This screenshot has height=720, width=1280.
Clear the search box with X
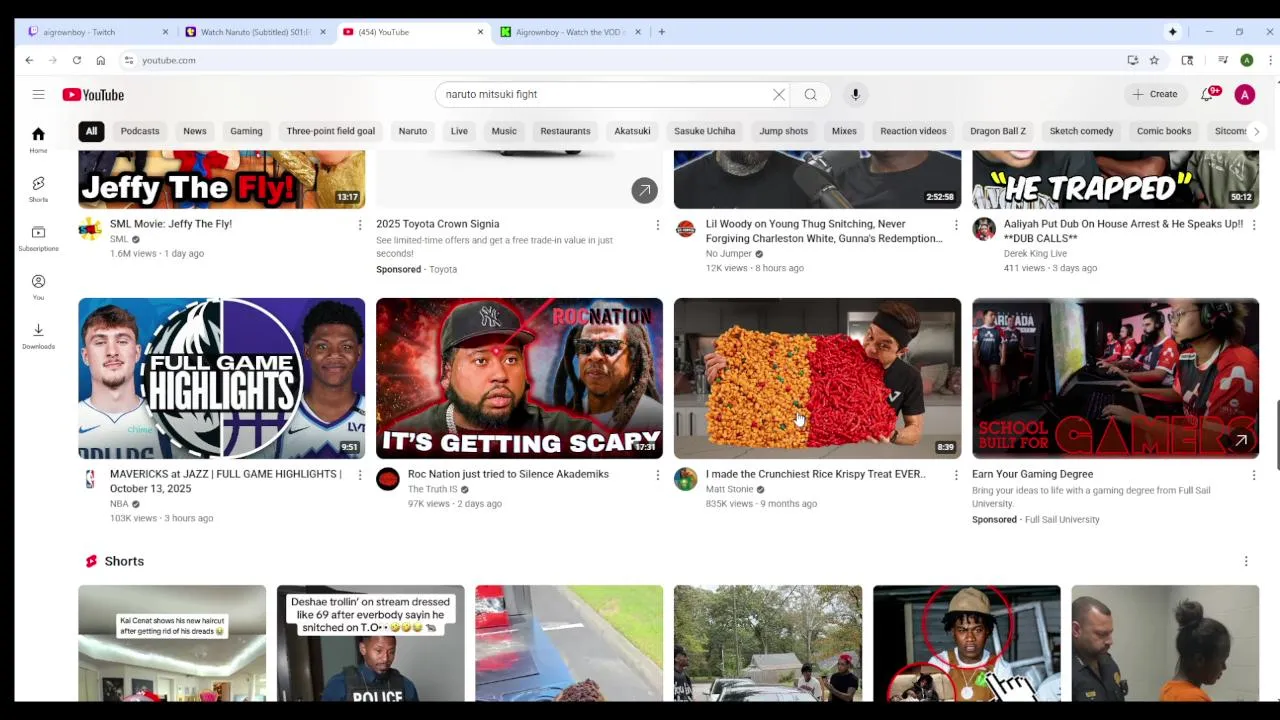tap(779, 94)
